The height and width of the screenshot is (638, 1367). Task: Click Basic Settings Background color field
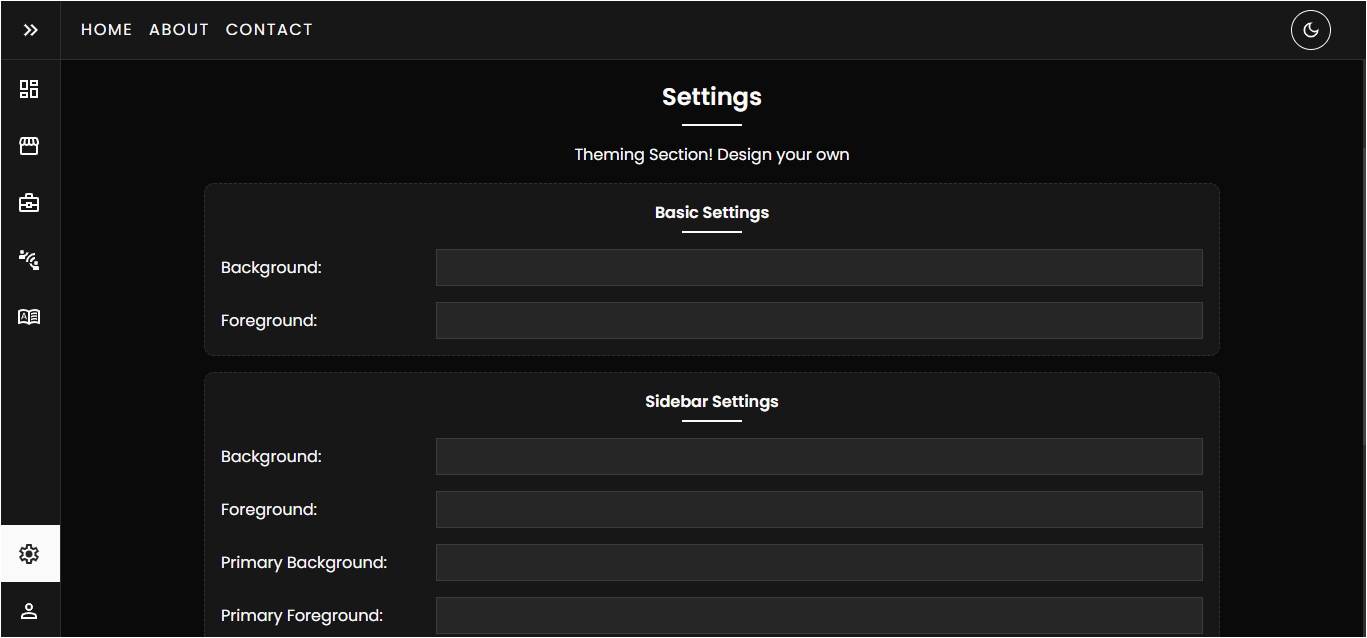[818, 267]
